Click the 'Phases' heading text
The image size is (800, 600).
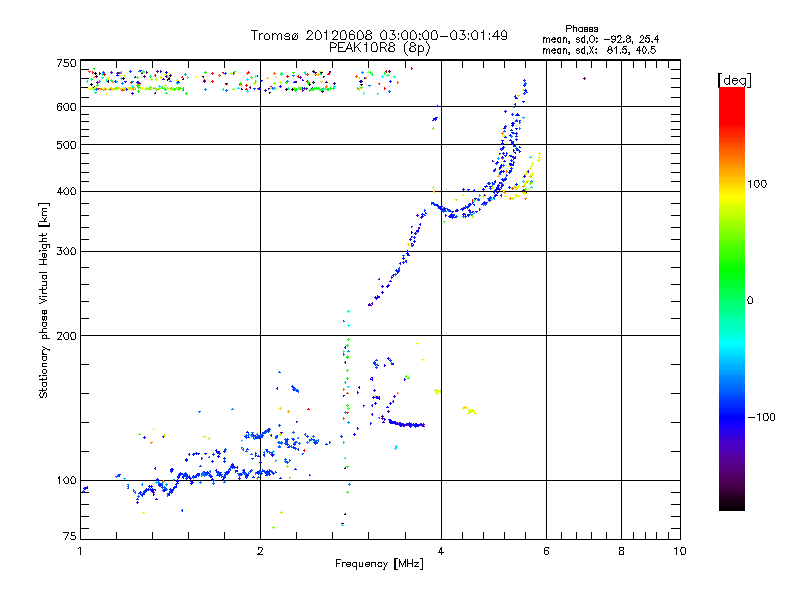[582, 29]
